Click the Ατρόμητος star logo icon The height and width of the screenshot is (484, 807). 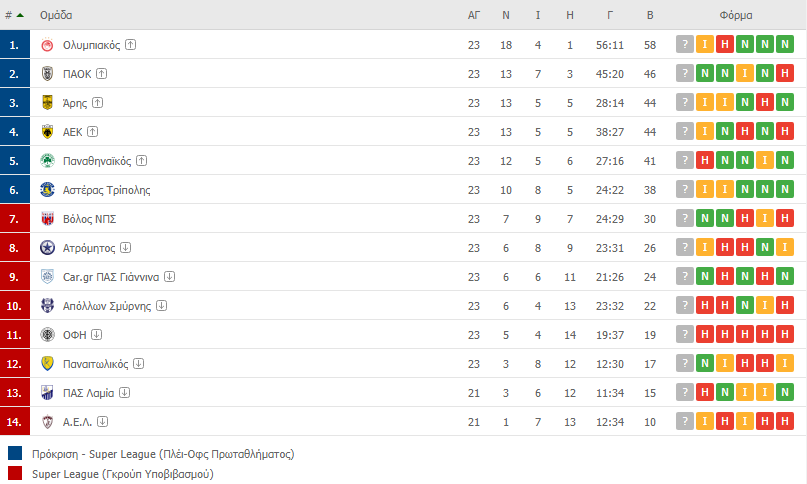point(47,248)
